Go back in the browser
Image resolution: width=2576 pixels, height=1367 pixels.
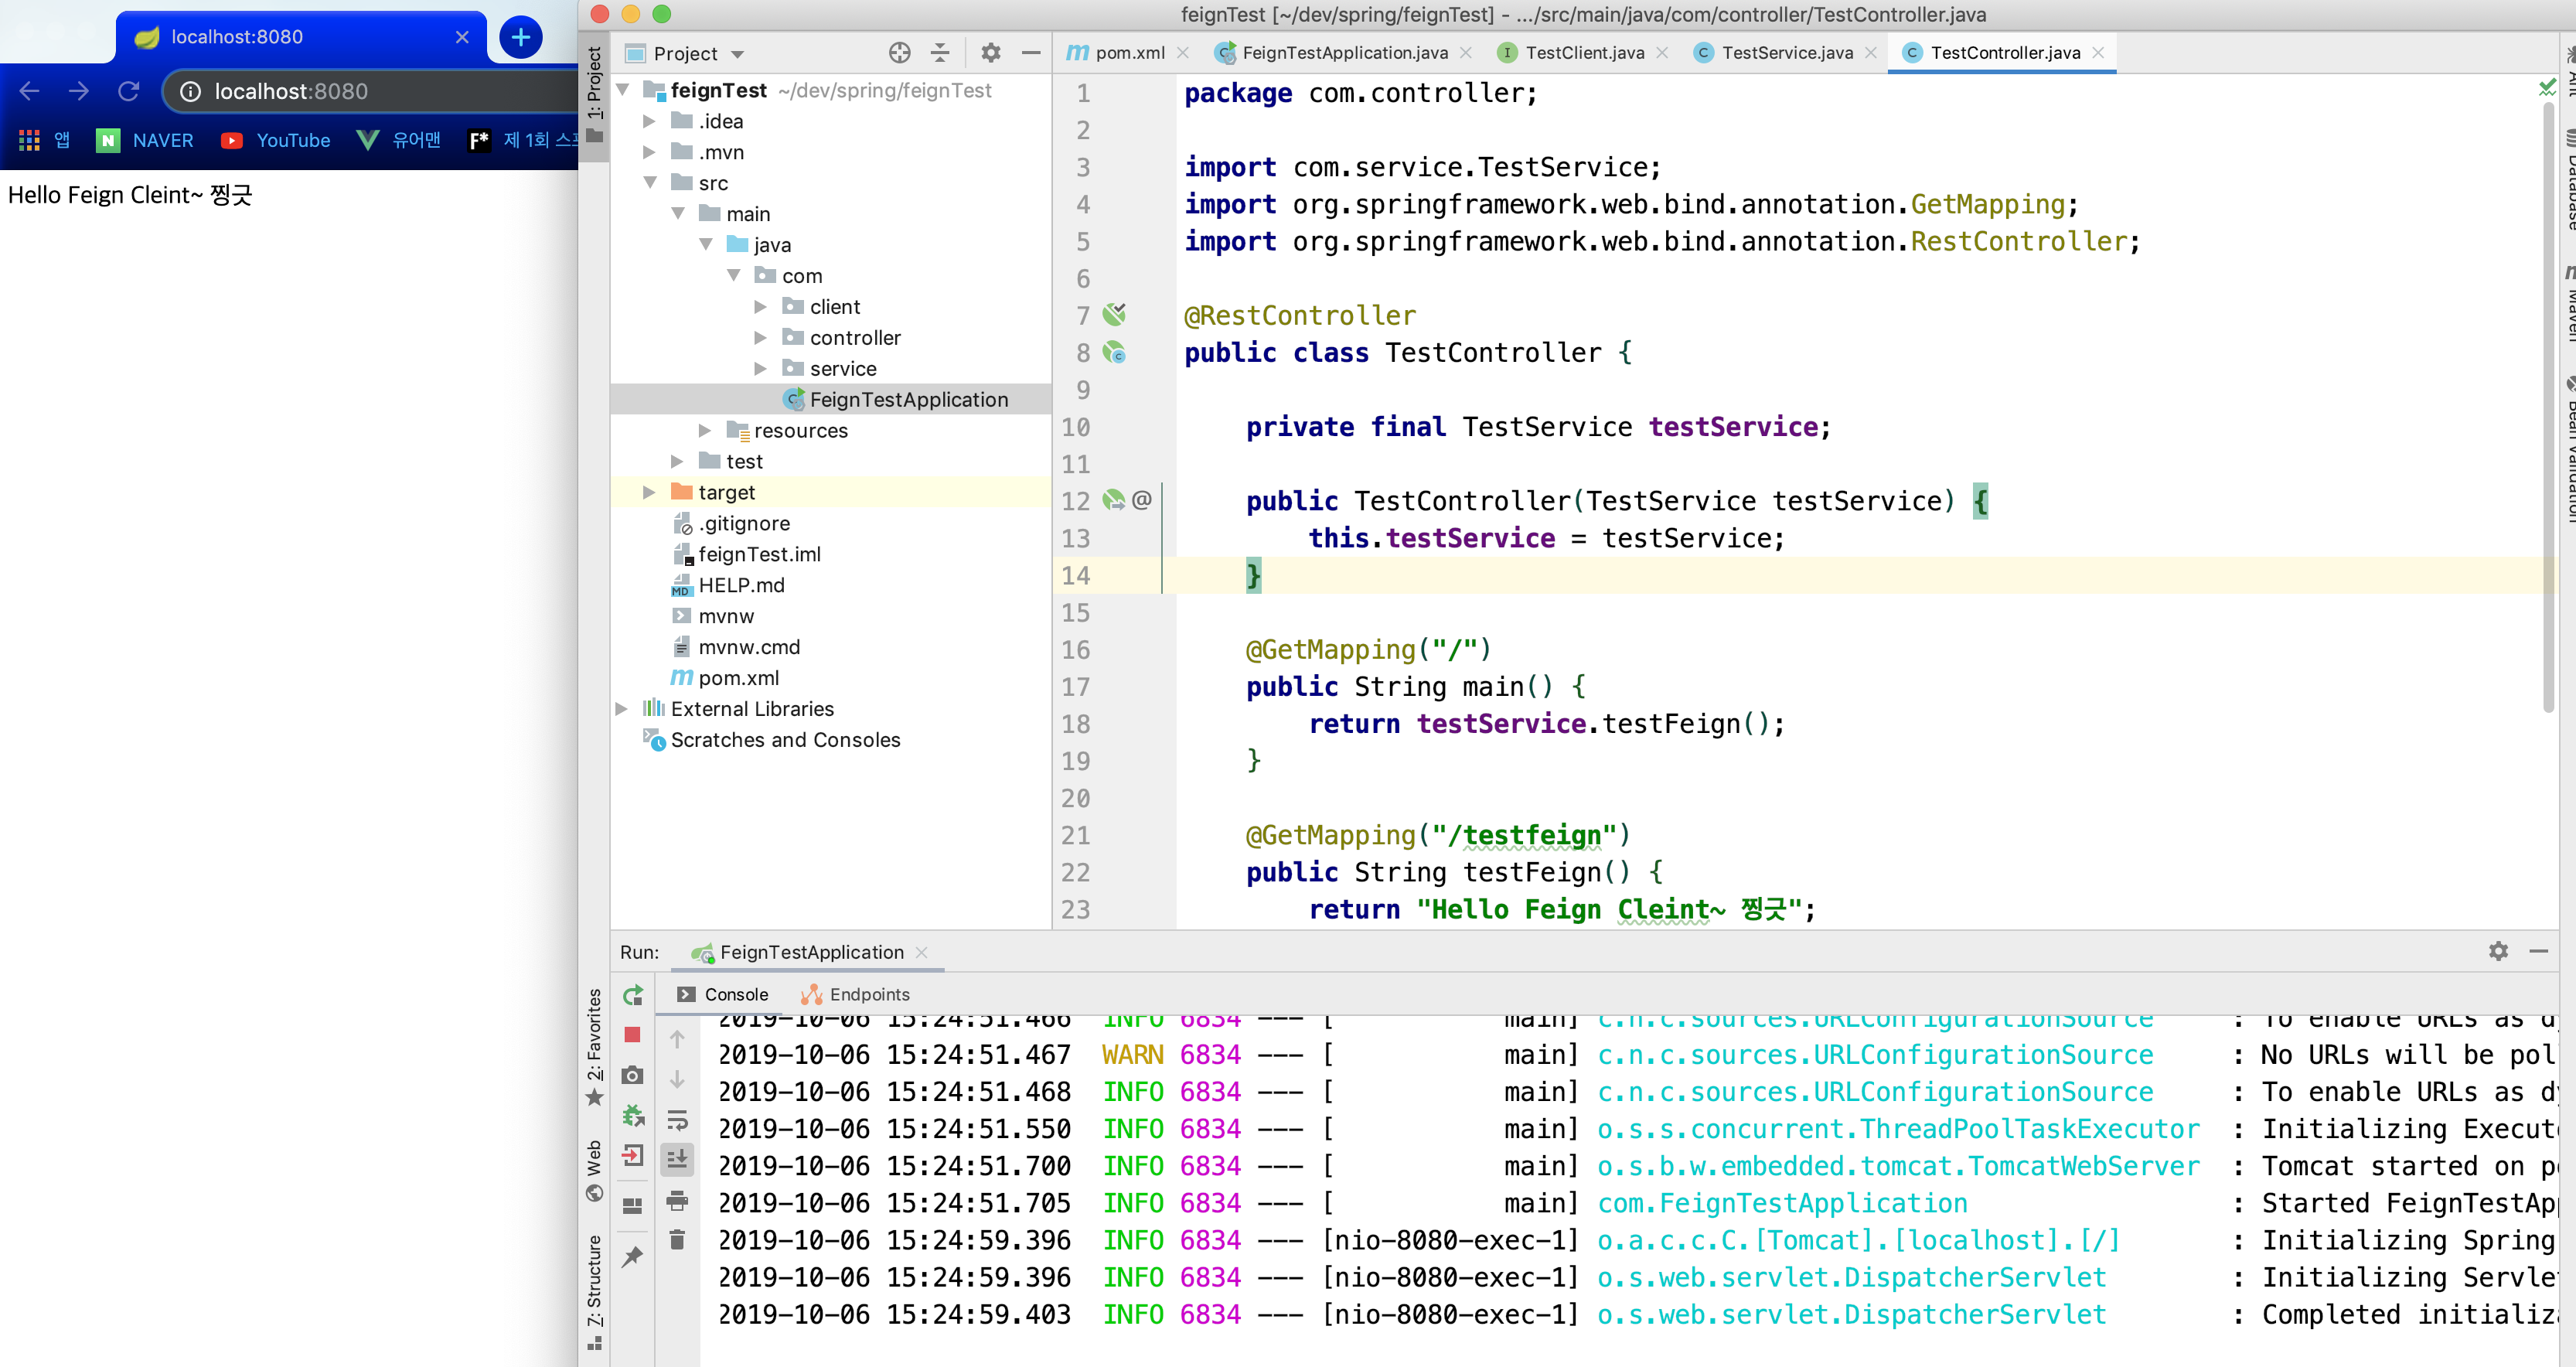[x=29, y=91]
